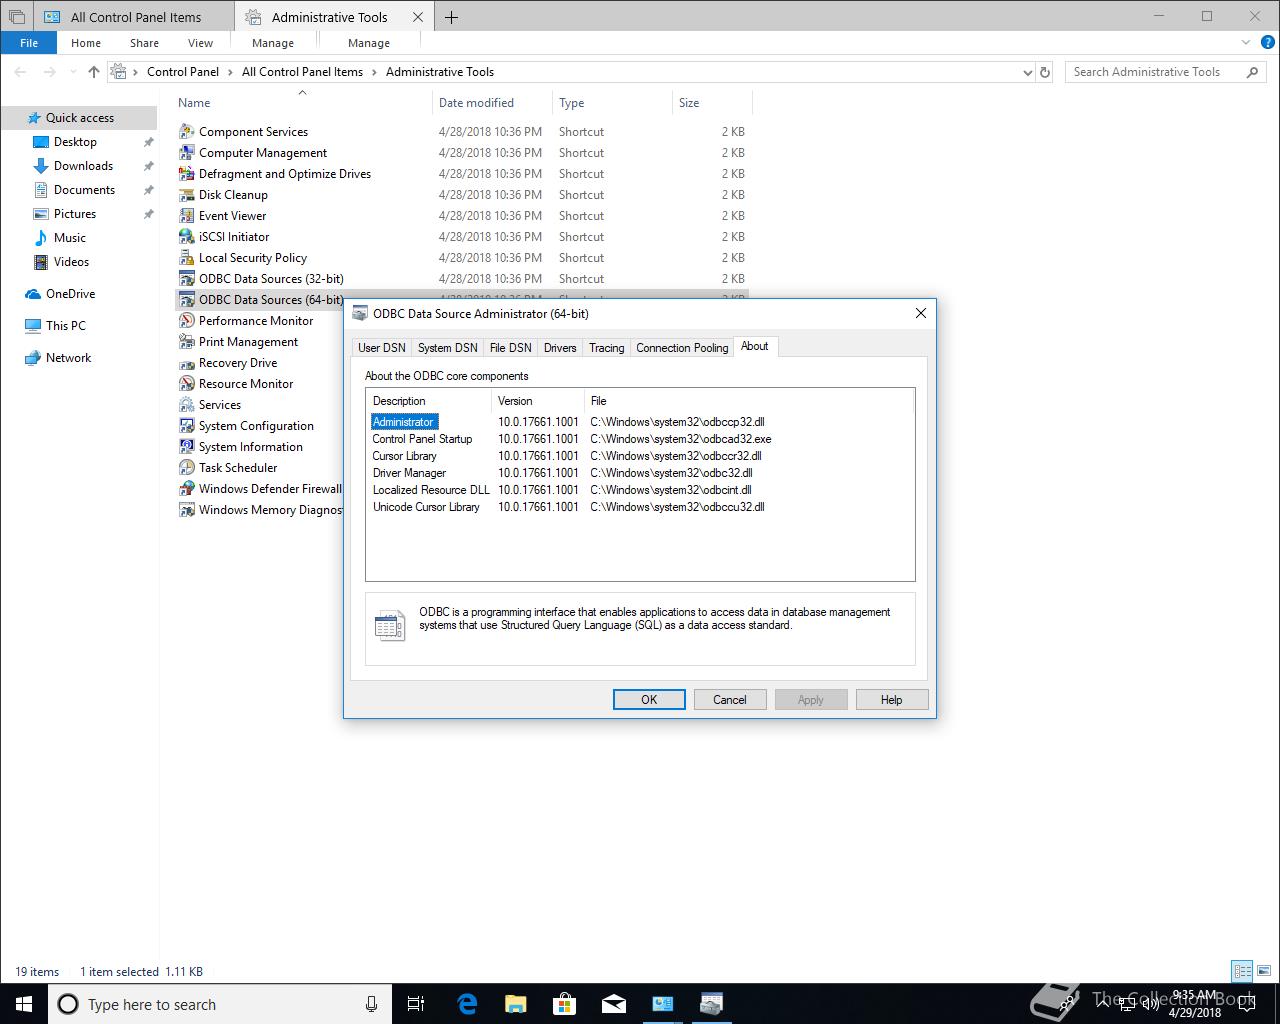Switch to Connection Pooling tab
This screenshot has width=1280, height=1024.
coord(682,348)
